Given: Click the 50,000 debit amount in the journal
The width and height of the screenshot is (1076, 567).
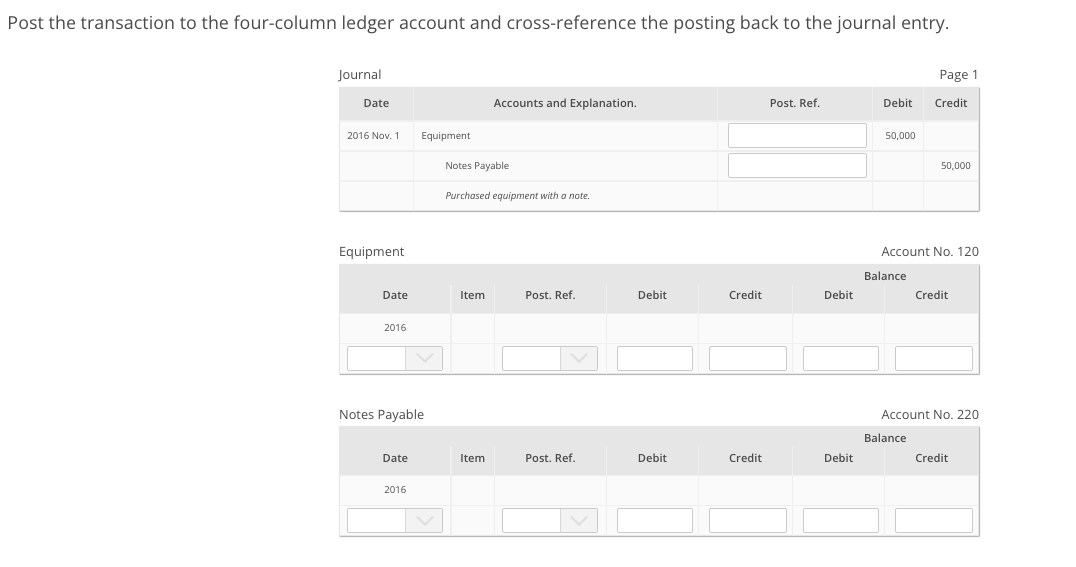Looking at the screenshot, I should [x=900, y=136].
